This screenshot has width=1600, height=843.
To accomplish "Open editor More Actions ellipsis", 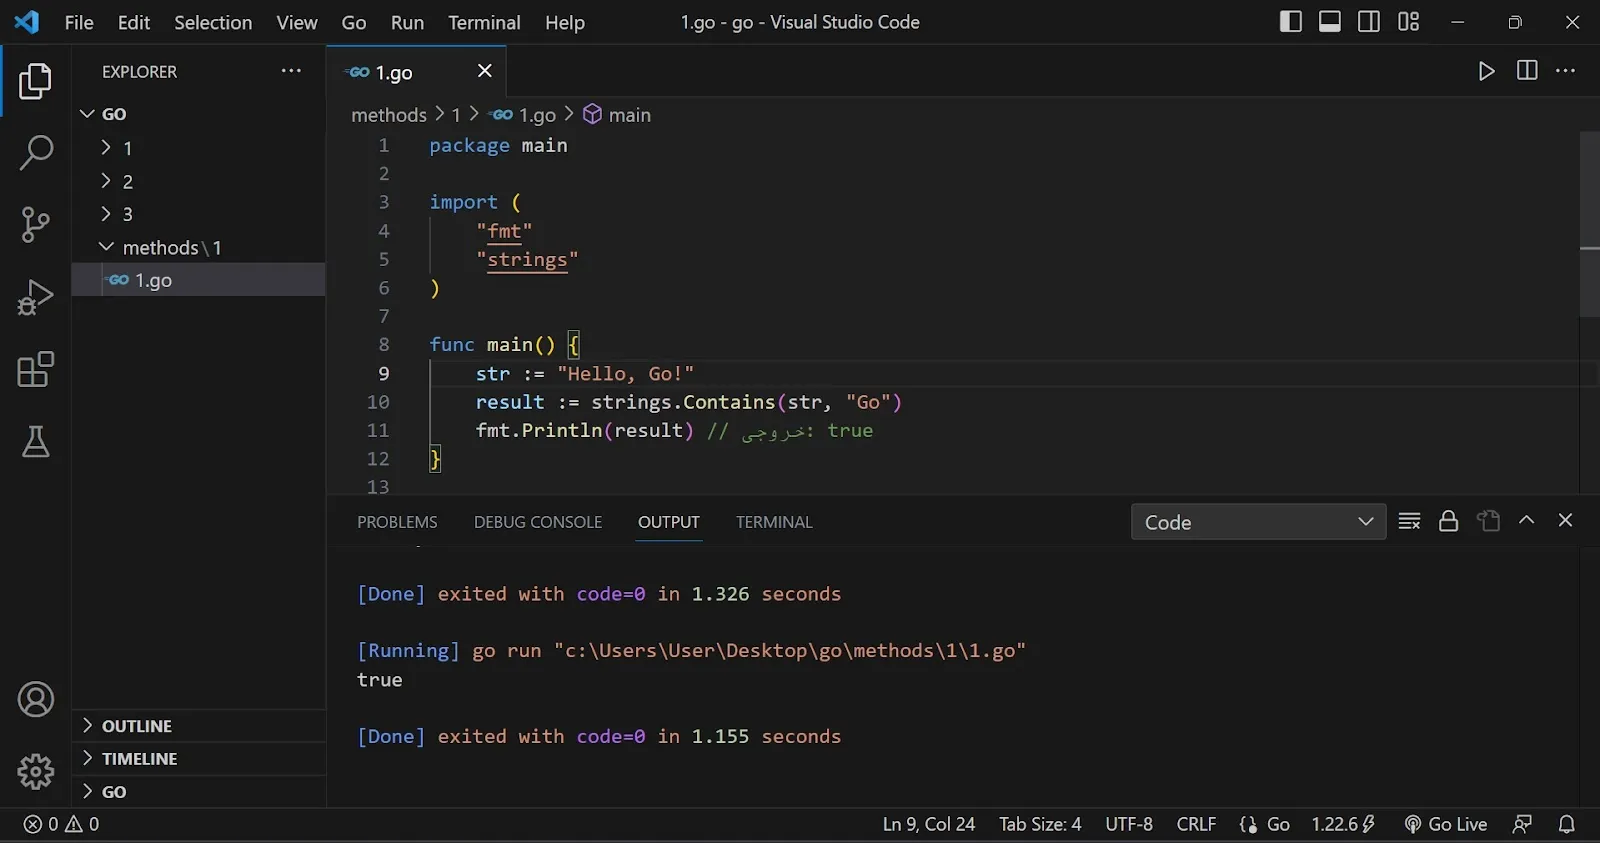I will coord(1566,70).
